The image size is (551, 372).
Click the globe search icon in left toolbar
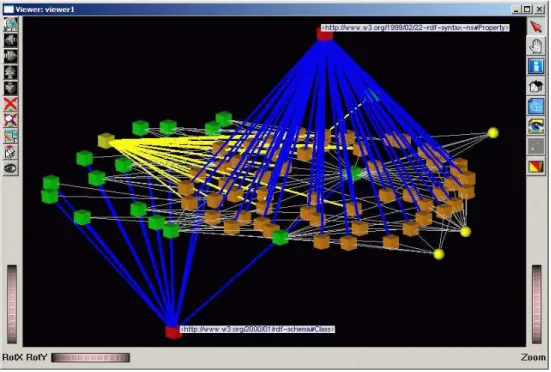coord(11,24)
